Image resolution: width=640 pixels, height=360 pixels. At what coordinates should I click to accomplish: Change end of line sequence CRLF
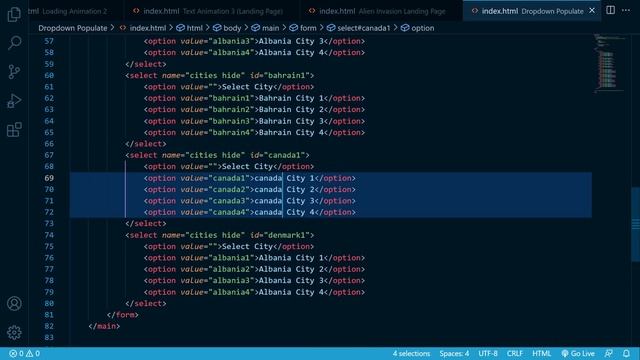(x=515, y=353)
